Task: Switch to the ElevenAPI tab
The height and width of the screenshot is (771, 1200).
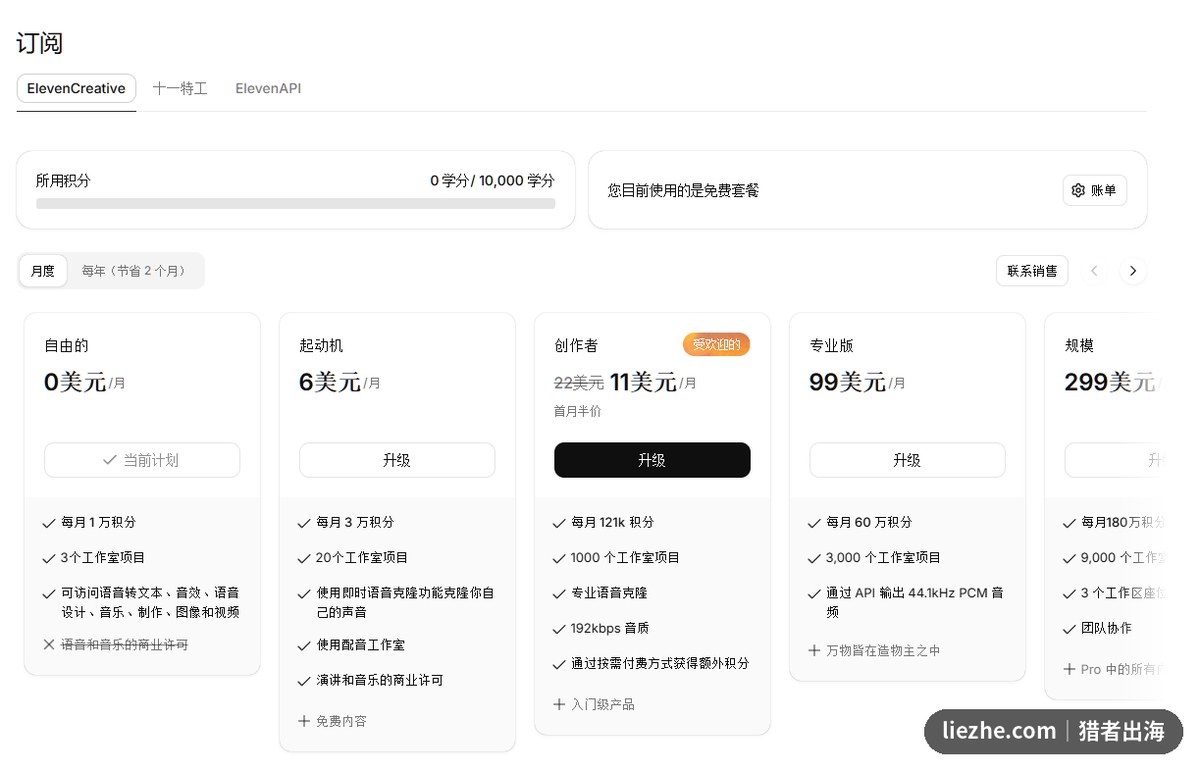Action: point(268,88)
